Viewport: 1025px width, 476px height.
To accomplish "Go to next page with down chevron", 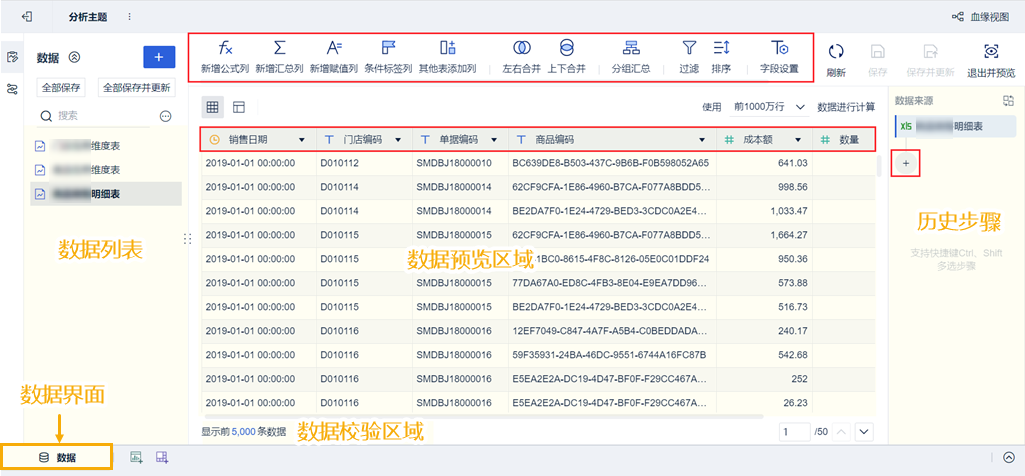I will pos(865,432).
